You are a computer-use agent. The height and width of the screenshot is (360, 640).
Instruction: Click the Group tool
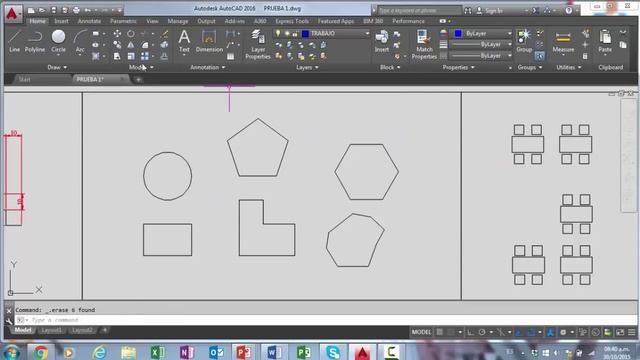tap(524, 41)
